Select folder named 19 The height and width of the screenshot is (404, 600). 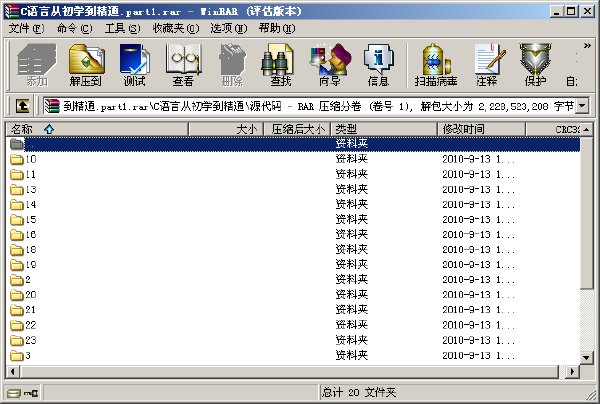click(x=293, y=264)
